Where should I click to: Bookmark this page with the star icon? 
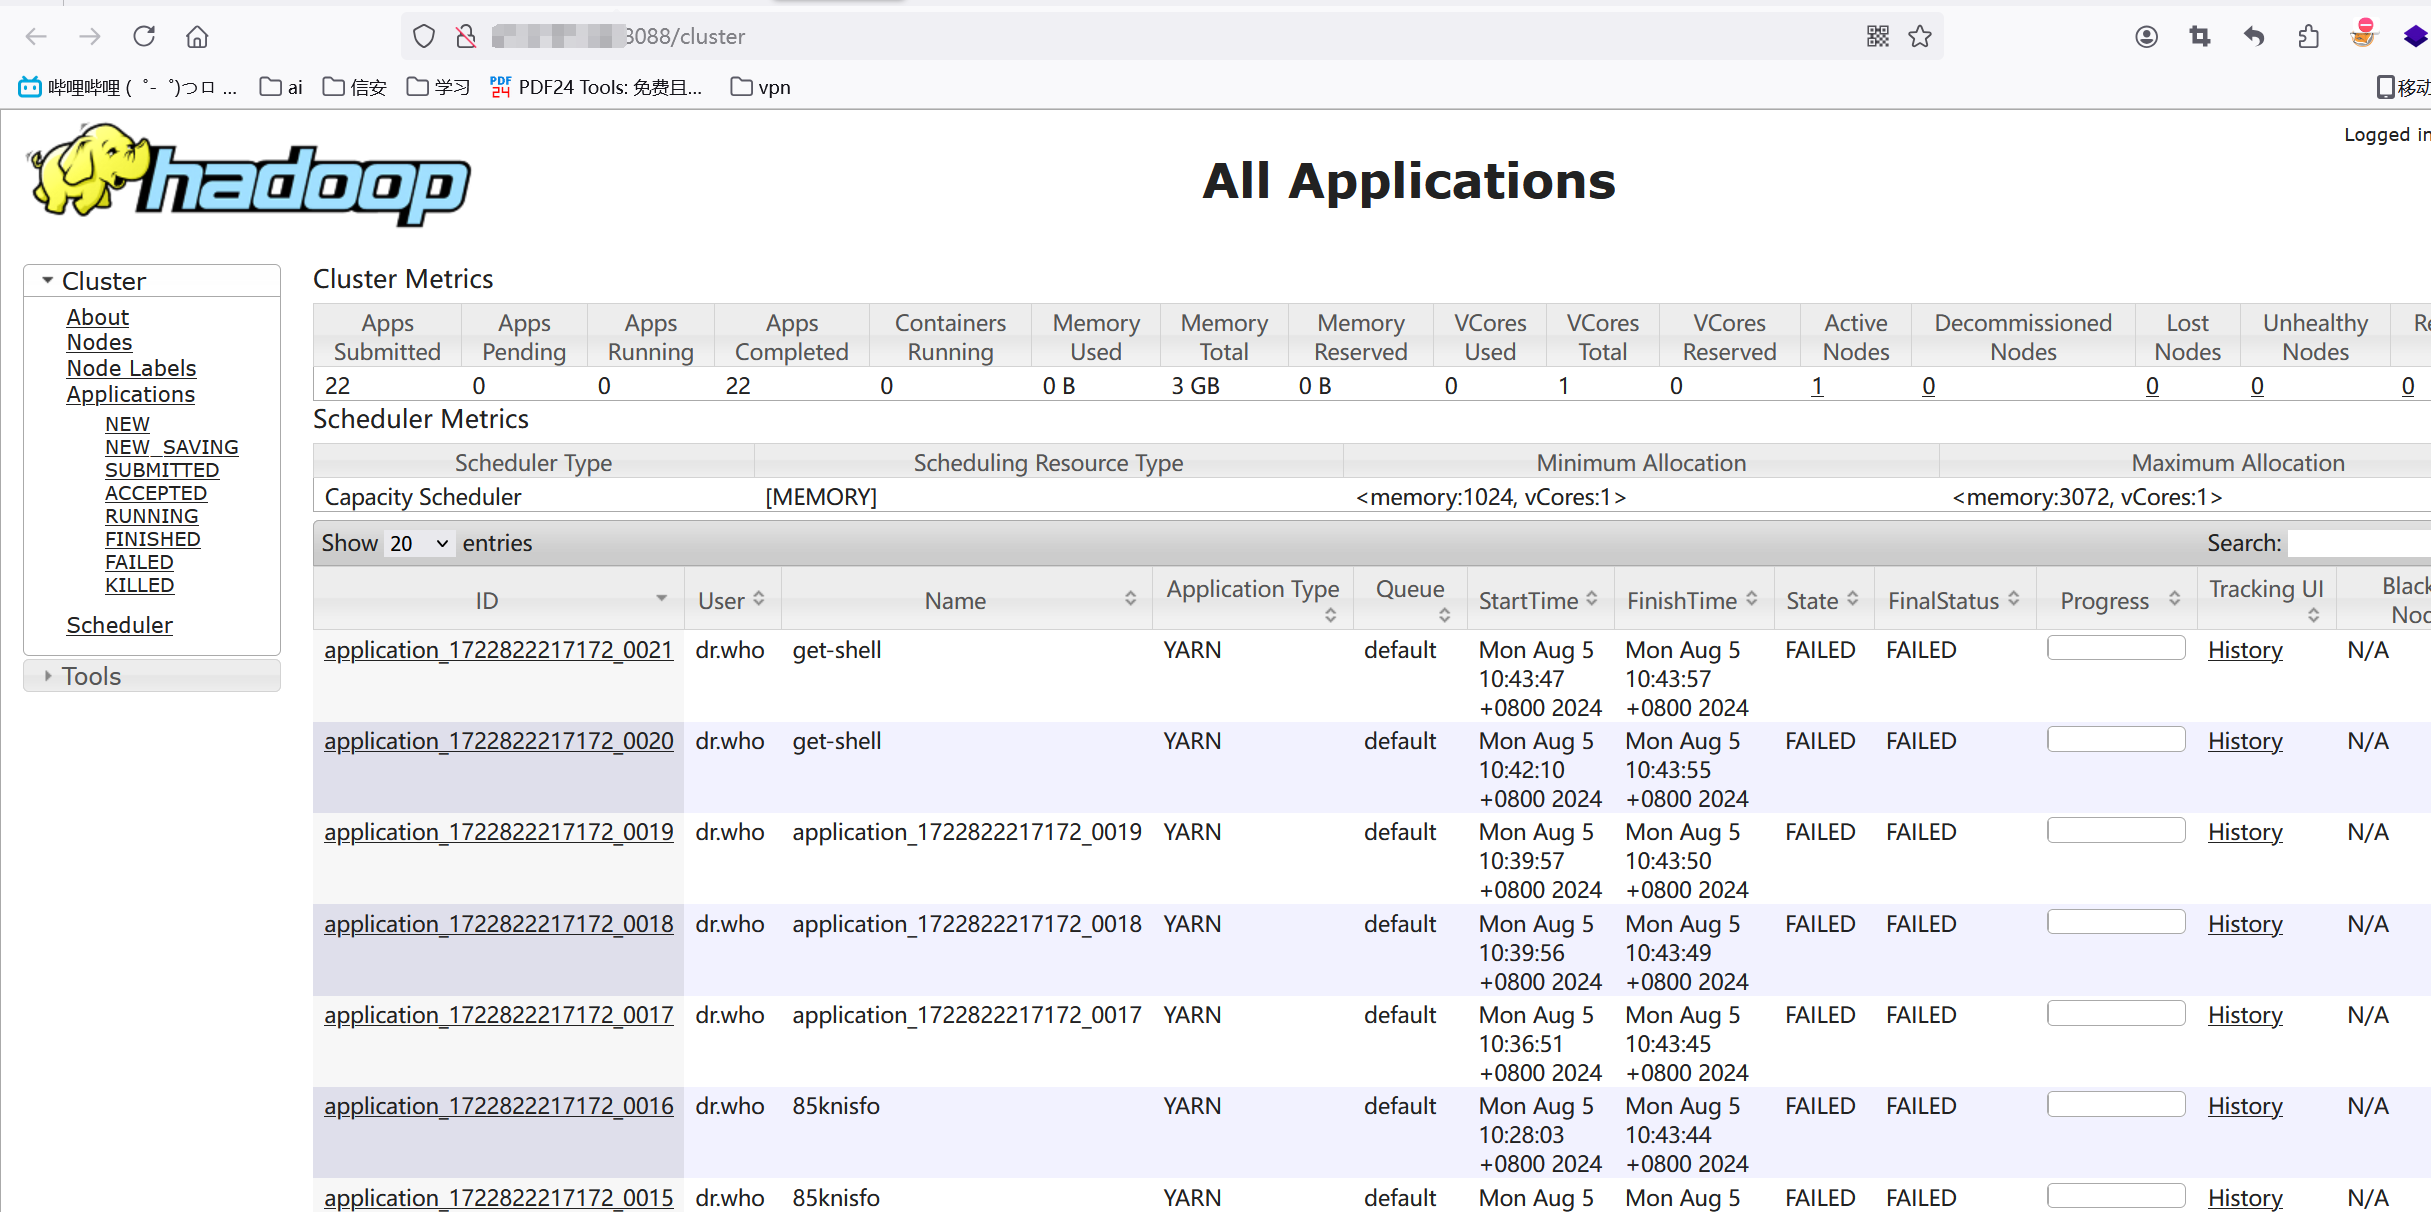[x=1920, y=37]
